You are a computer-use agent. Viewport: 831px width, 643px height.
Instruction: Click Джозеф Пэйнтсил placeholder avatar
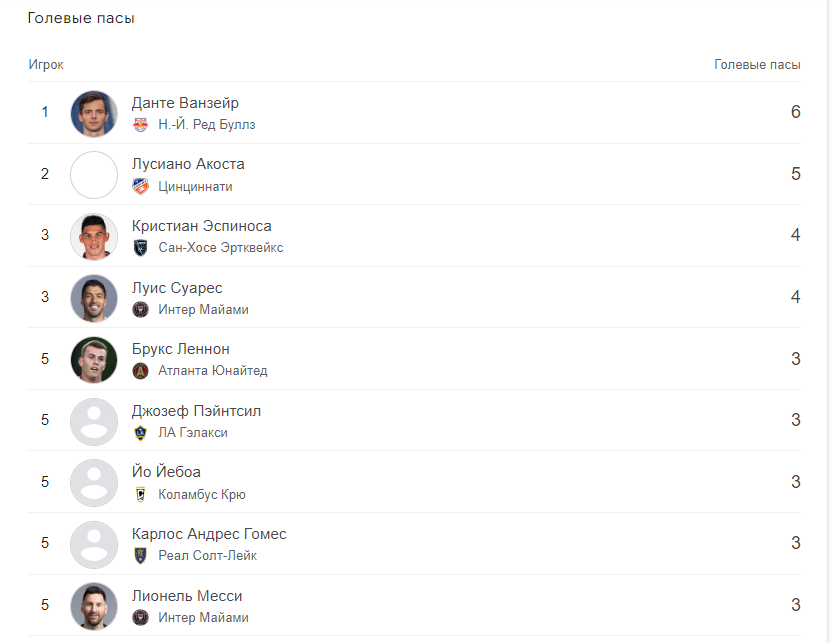(94, 421)
